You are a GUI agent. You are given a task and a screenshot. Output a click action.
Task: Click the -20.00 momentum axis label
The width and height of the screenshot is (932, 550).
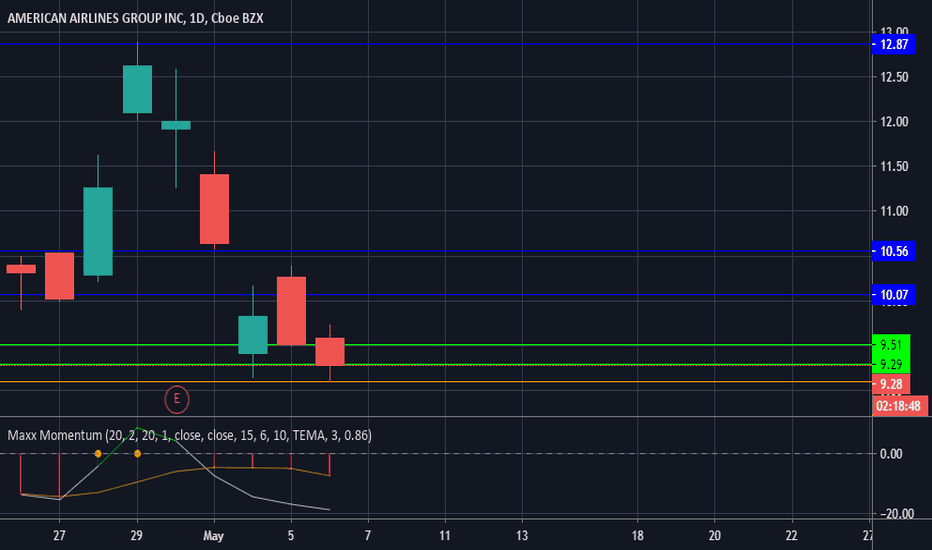pos(895,514)
